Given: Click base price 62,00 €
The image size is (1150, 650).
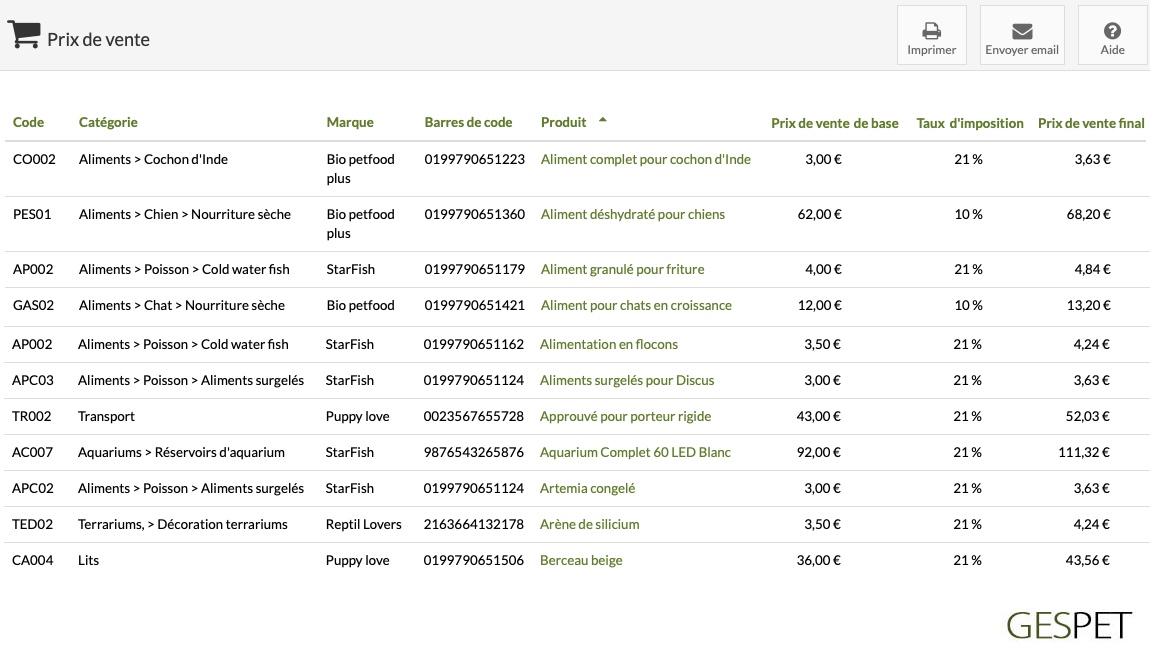Looking at the screenshot, I should coord(819,214).
